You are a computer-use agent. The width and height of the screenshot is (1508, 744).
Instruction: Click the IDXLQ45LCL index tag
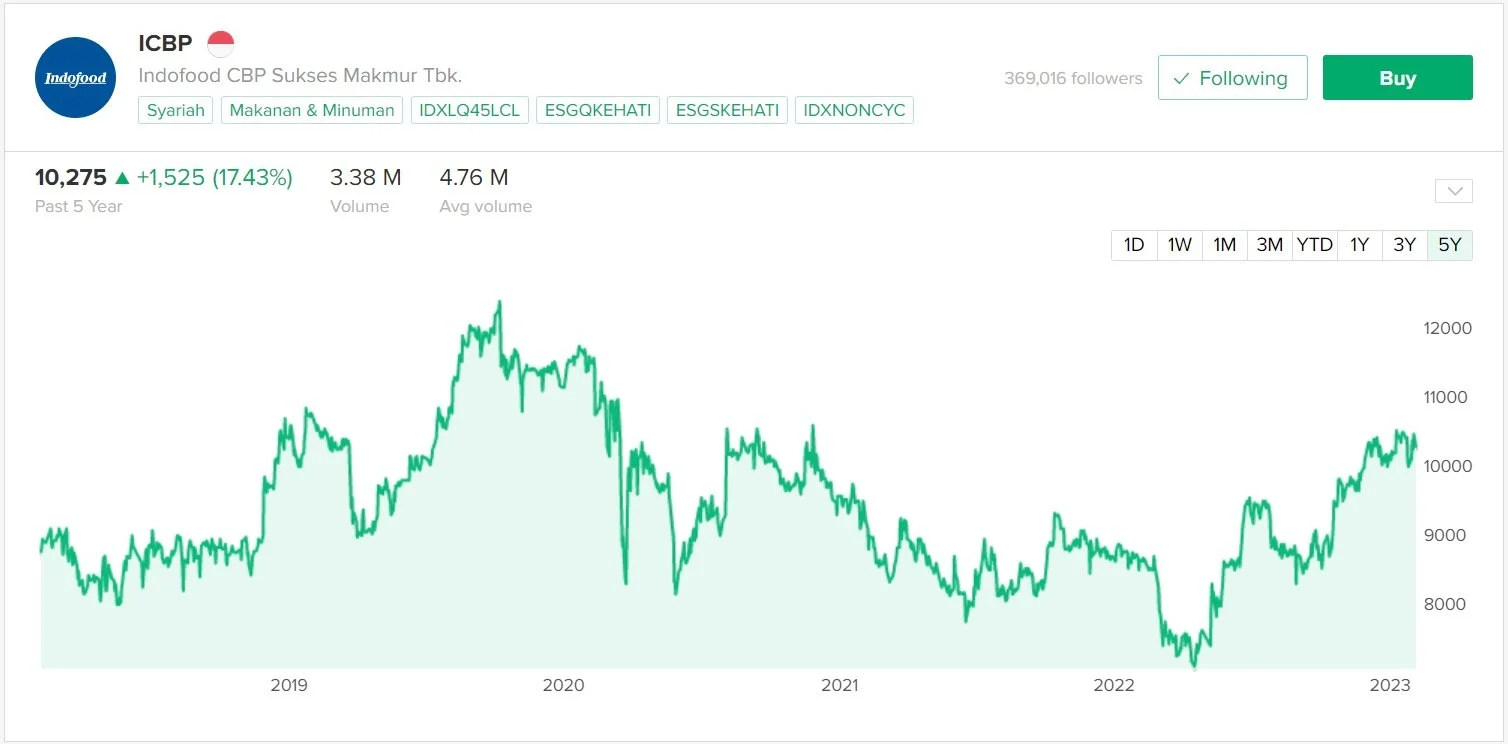point(469,110)
